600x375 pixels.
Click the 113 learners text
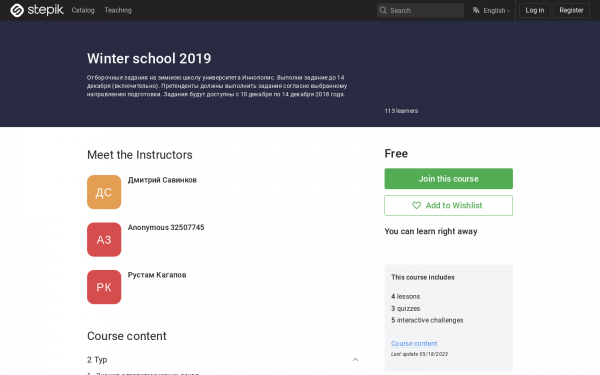click(401, 111)
